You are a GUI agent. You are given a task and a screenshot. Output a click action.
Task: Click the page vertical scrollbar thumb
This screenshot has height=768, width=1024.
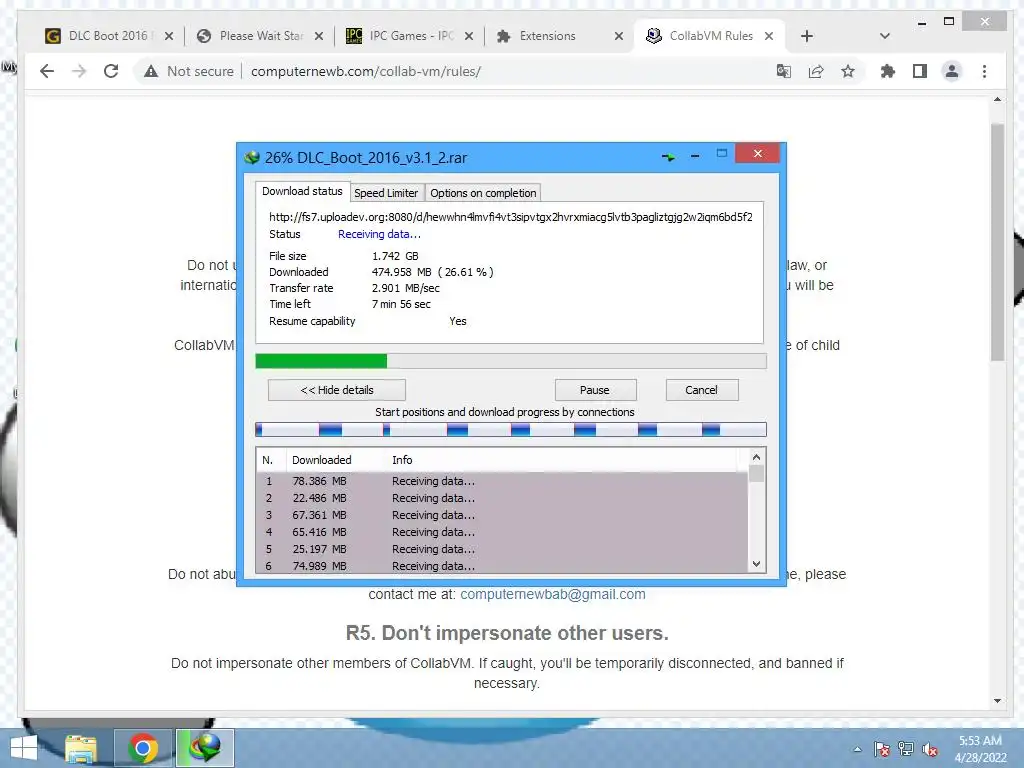(x=997, y=242)
